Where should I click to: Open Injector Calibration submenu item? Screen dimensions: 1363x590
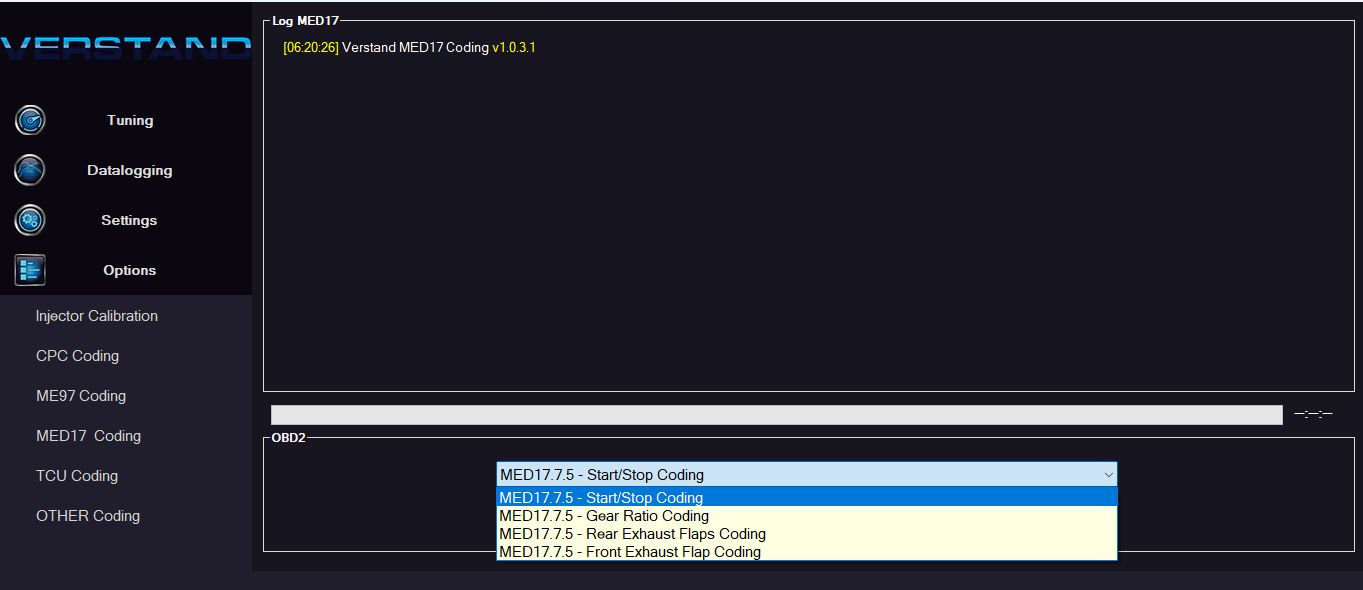[x=97, y=316]
